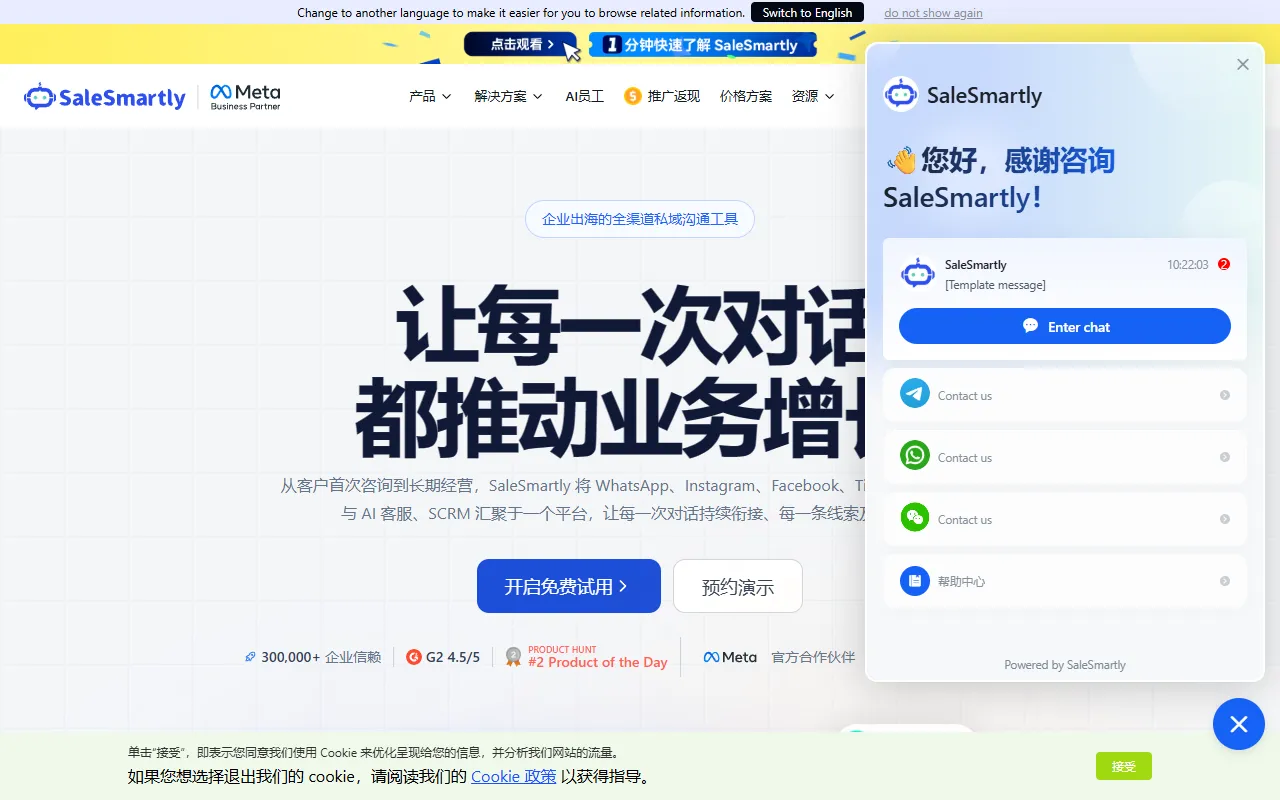Click the red unread badge showing 2
Image resolution: width=1280 pixels, height=800 pixels.
tap(1224, 264)
